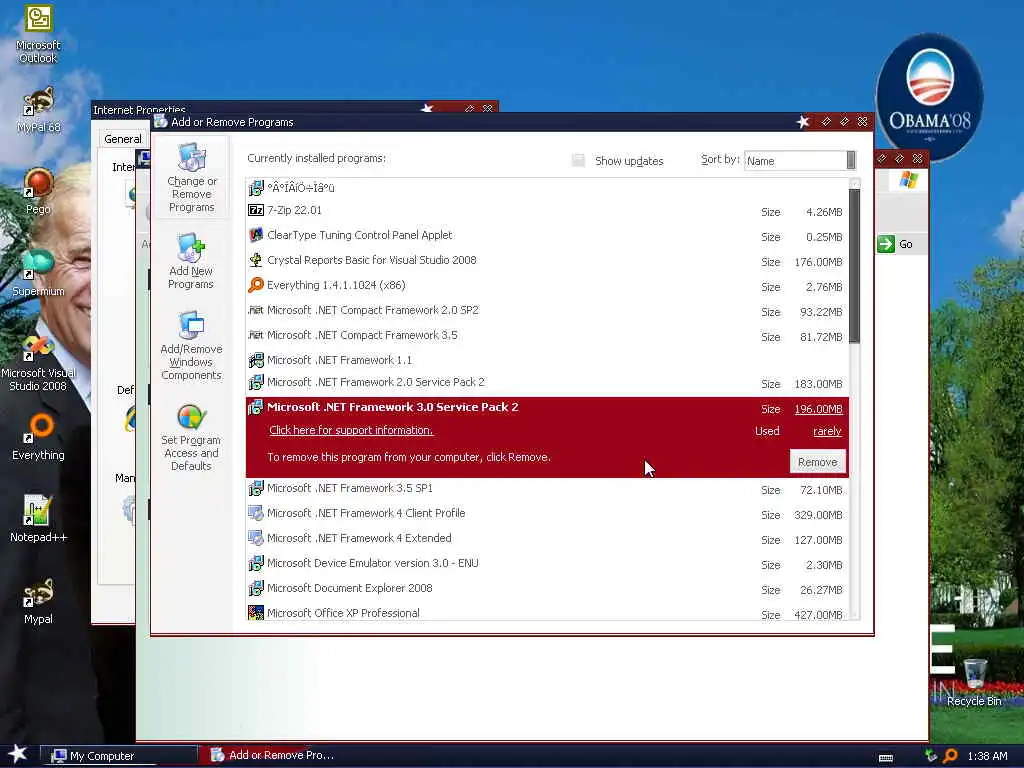
Task: Click the programs list vertical scrollbar thumb
Action: pyautogui.click(x=854, y=266)
